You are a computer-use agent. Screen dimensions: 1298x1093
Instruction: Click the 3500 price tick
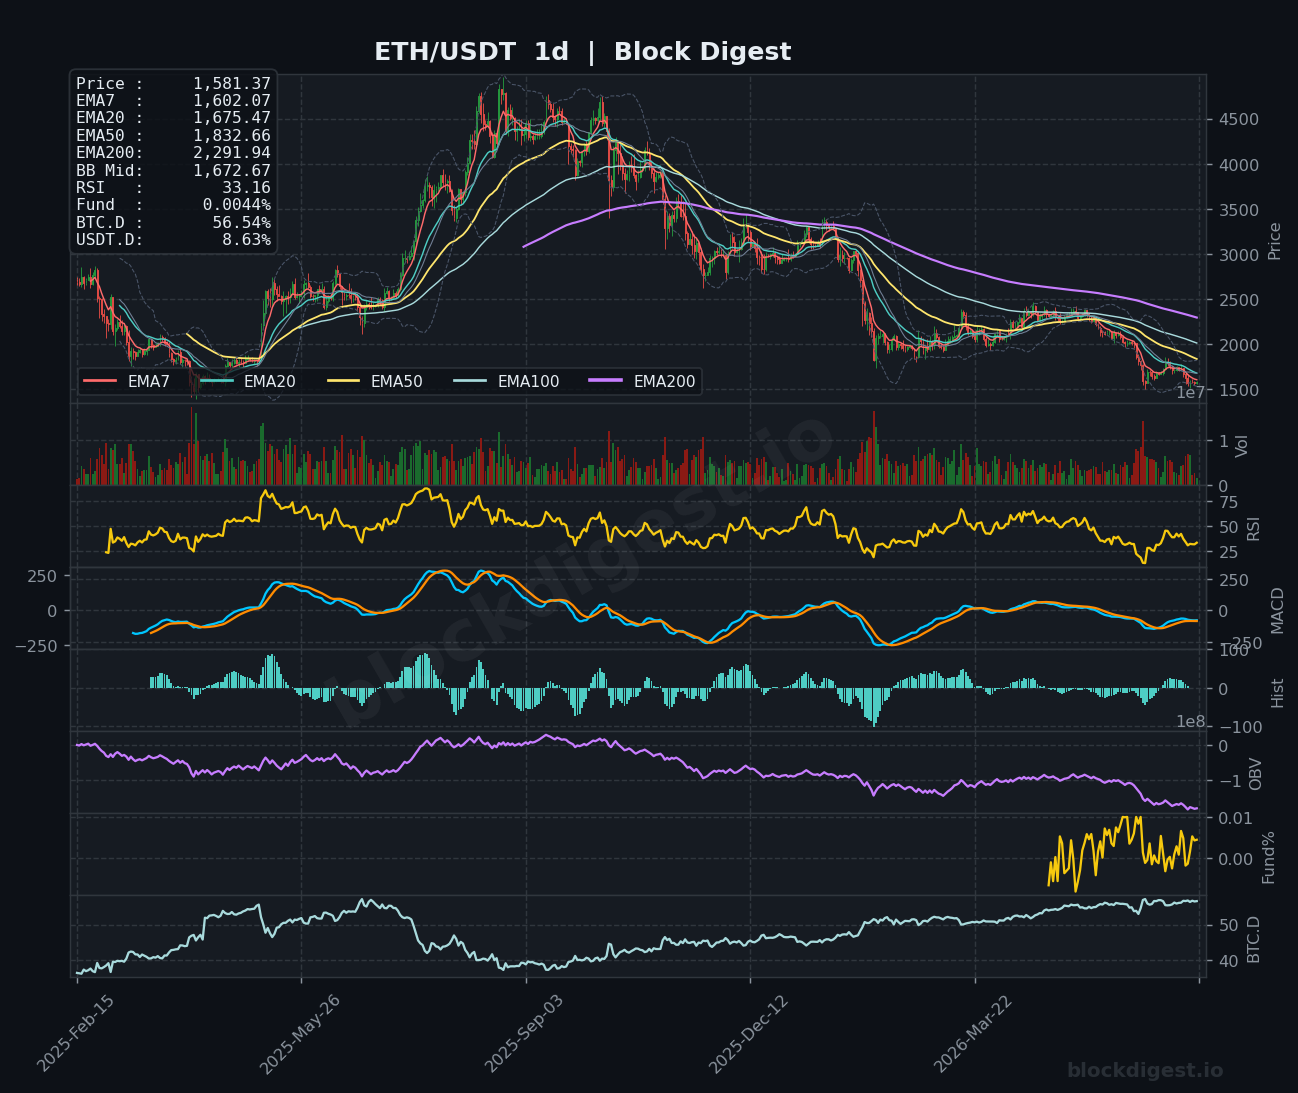(1238, 210)
